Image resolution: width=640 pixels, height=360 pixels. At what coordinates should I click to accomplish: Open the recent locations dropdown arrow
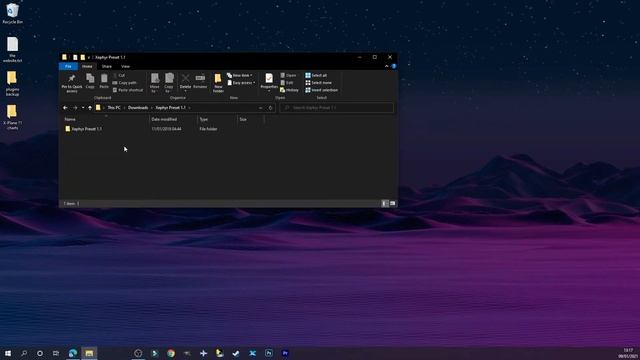pyautogui.click(x=83, y=108)
